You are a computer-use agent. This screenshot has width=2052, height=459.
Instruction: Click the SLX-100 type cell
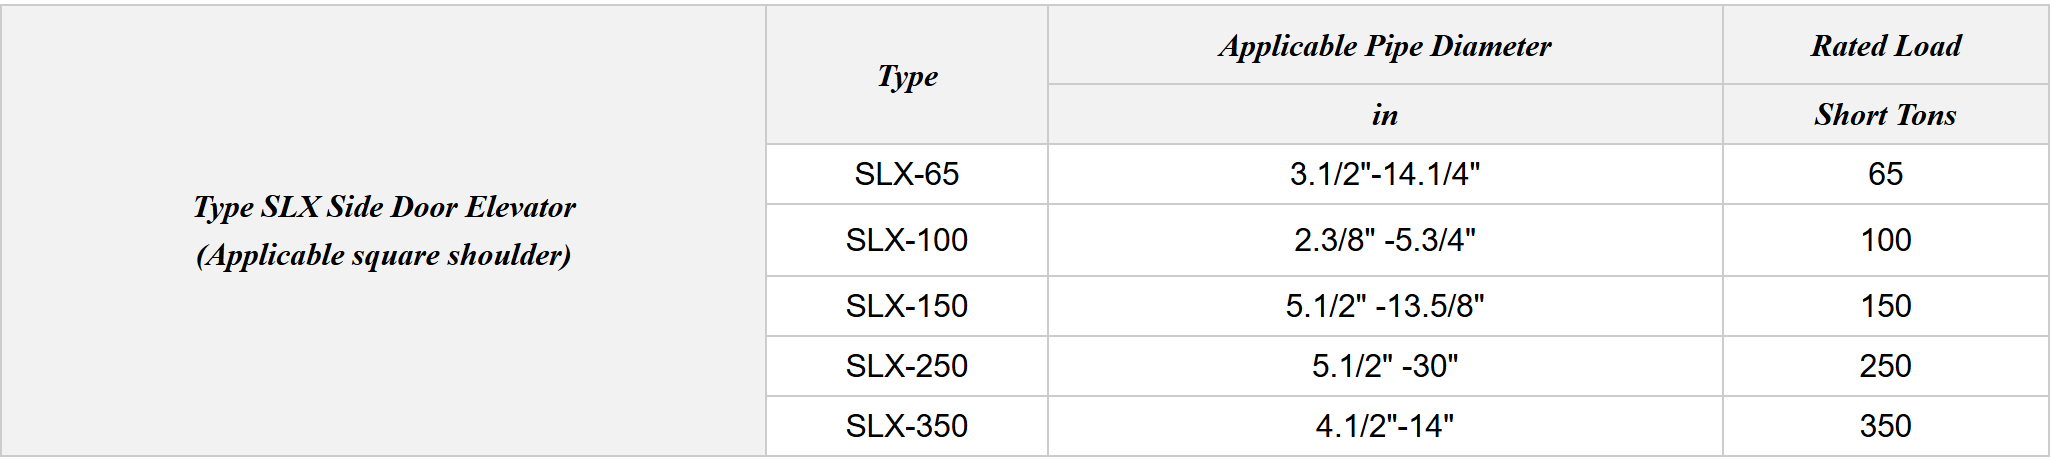[x=907, y=240]
